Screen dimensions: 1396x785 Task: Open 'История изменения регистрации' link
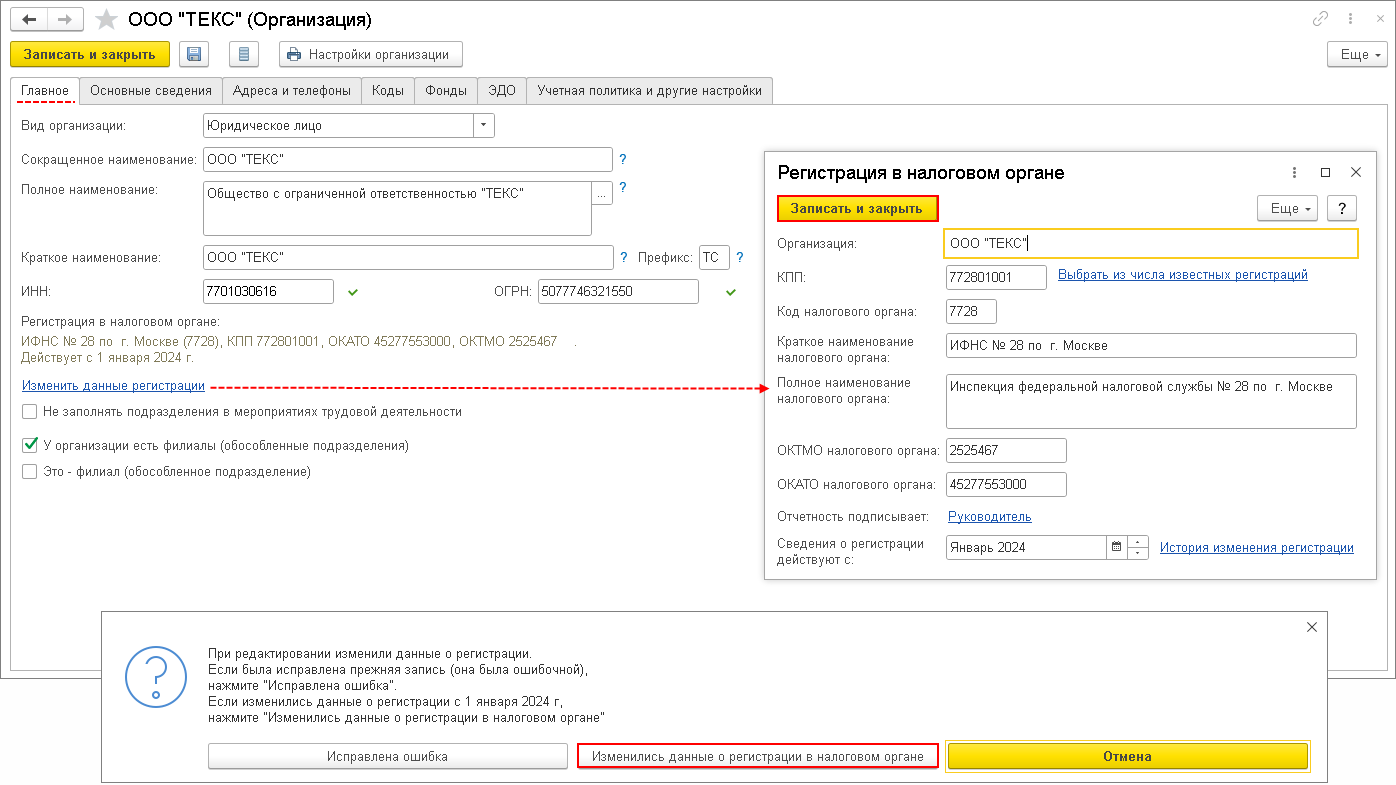coord(1257,547)
